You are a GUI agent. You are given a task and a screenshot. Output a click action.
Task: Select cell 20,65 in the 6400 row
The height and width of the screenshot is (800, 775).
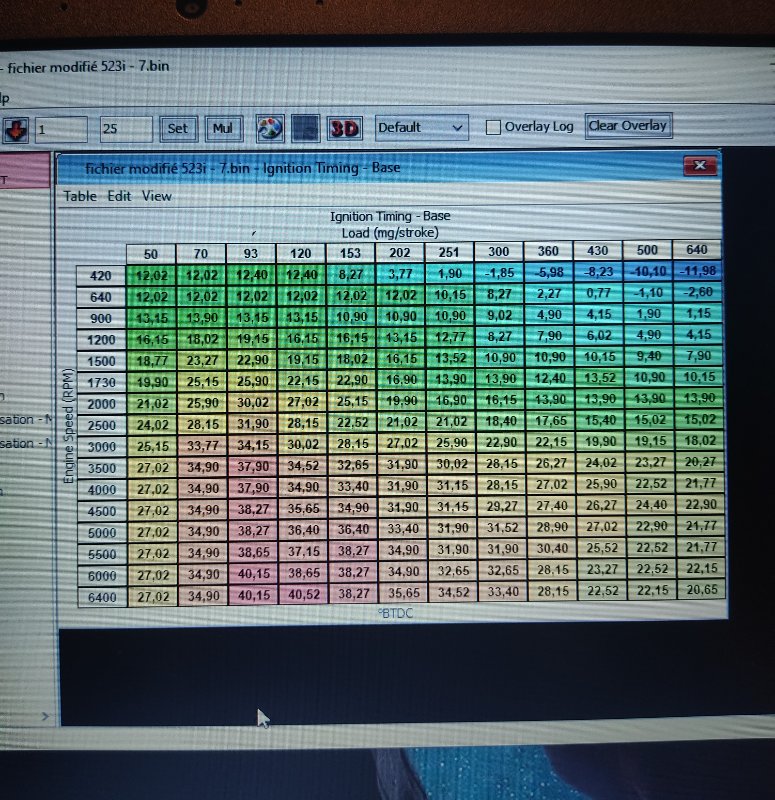[x=702, y=590]
